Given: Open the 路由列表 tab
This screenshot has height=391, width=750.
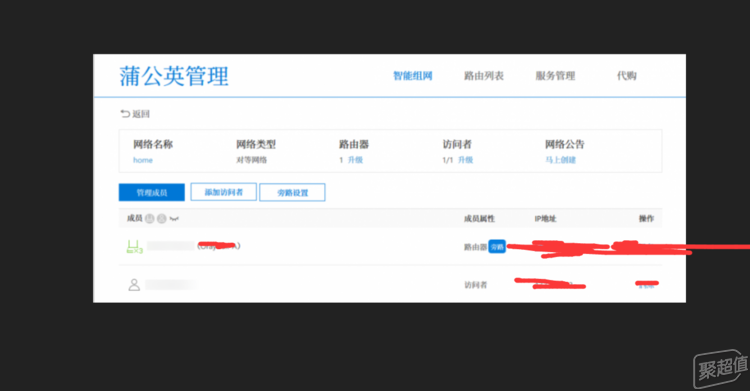Looking at the screenshot, I should pyautogui.click(x=484, y=76).
